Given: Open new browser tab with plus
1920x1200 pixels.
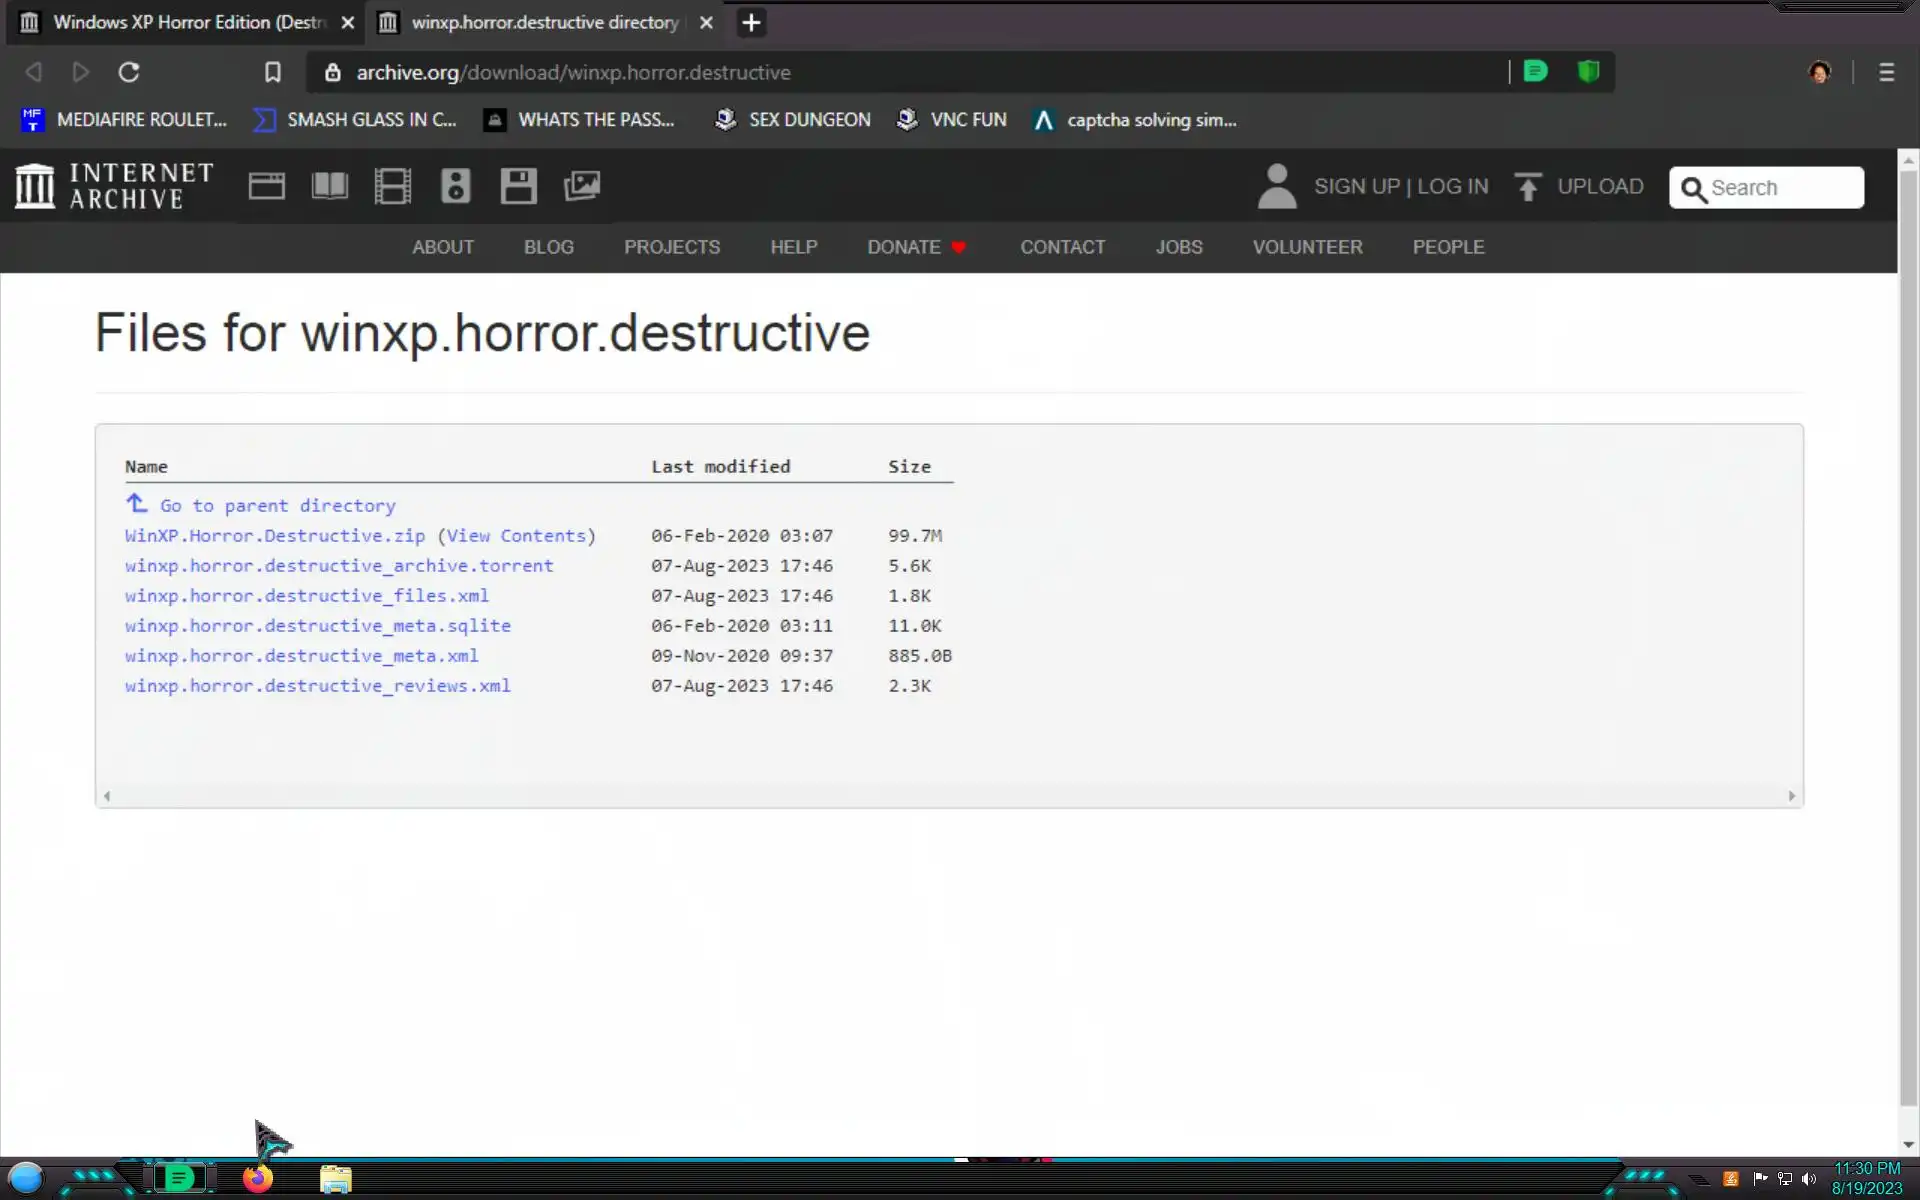Looking at the screenshot, I should [x=751, y=22].
